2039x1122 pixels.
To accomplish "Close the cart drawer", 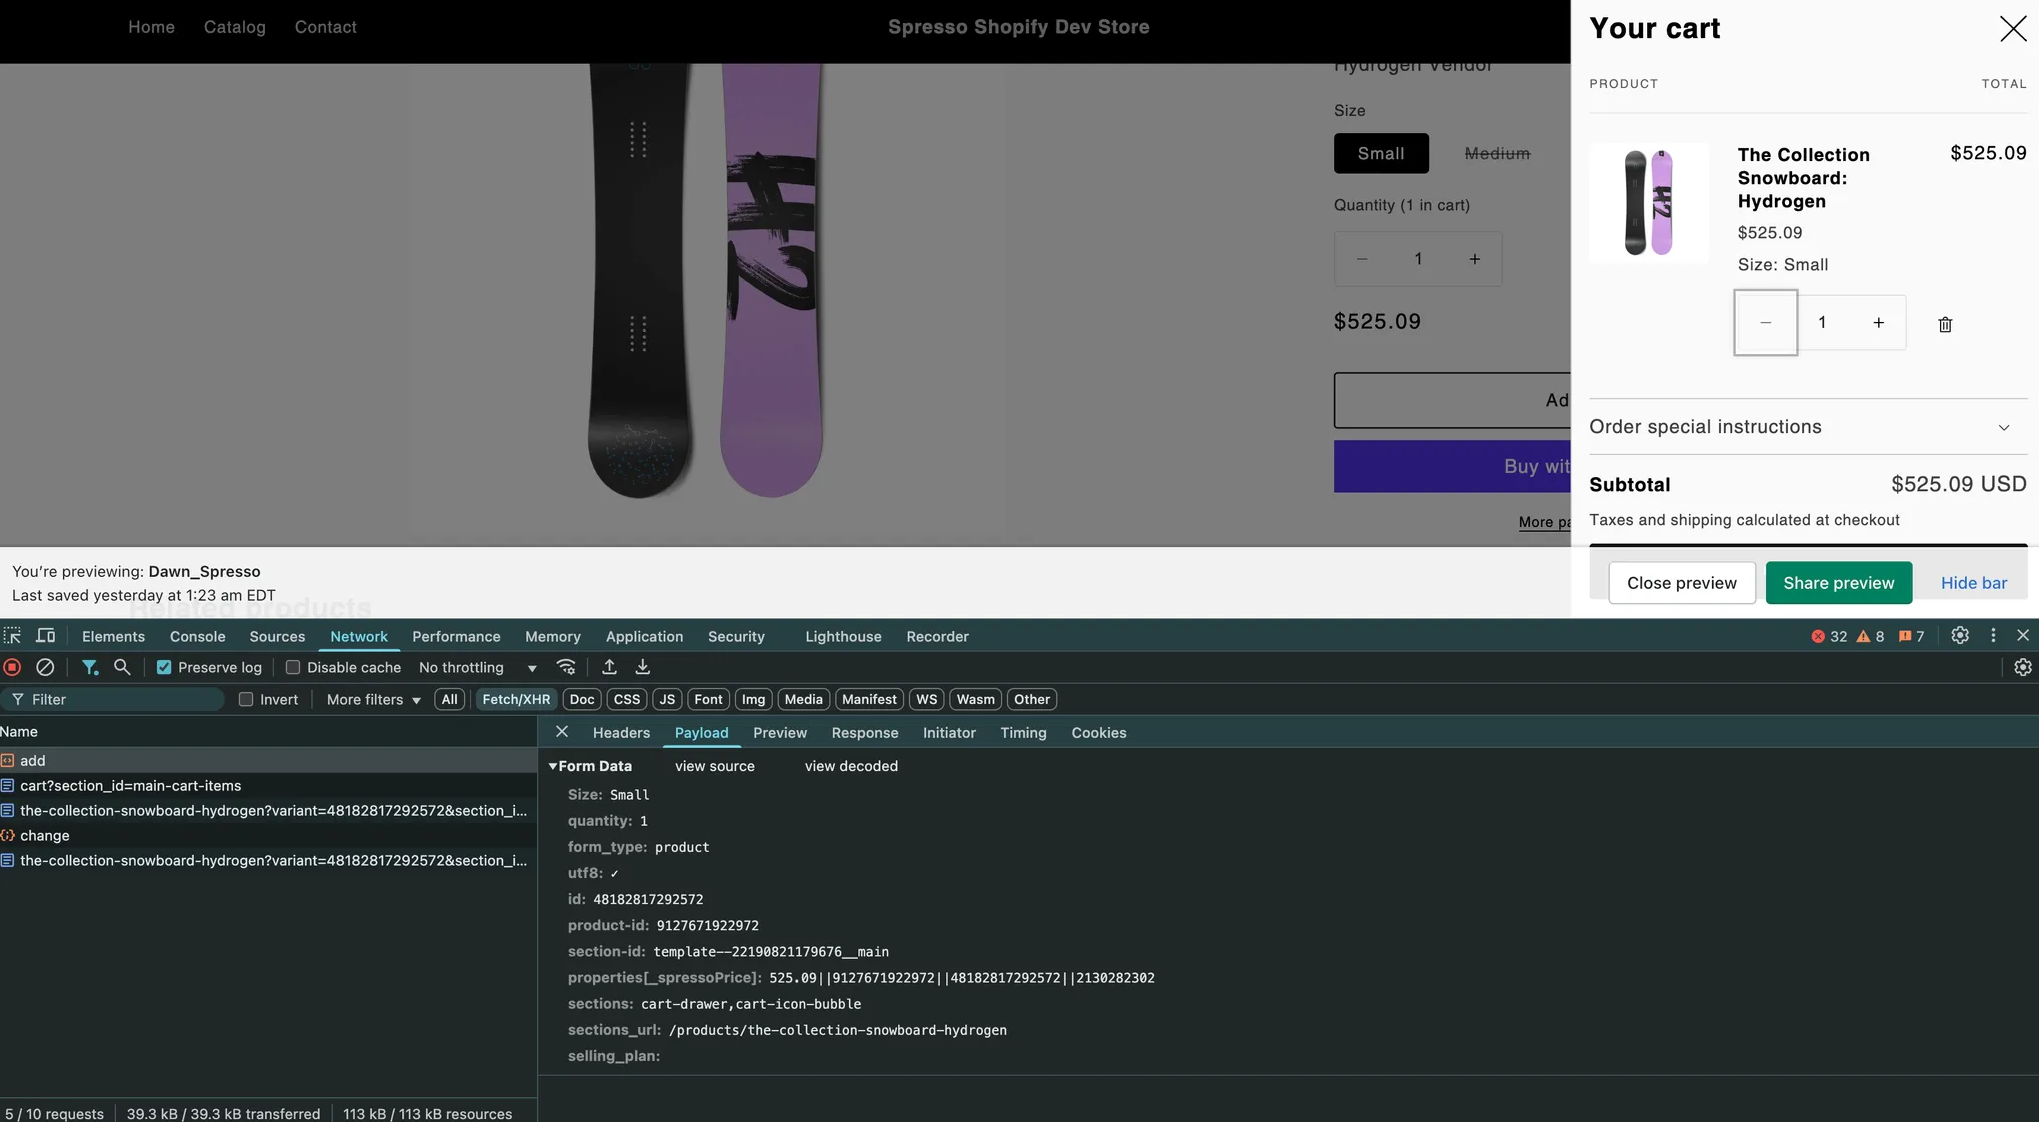I will coord(2013,28).
